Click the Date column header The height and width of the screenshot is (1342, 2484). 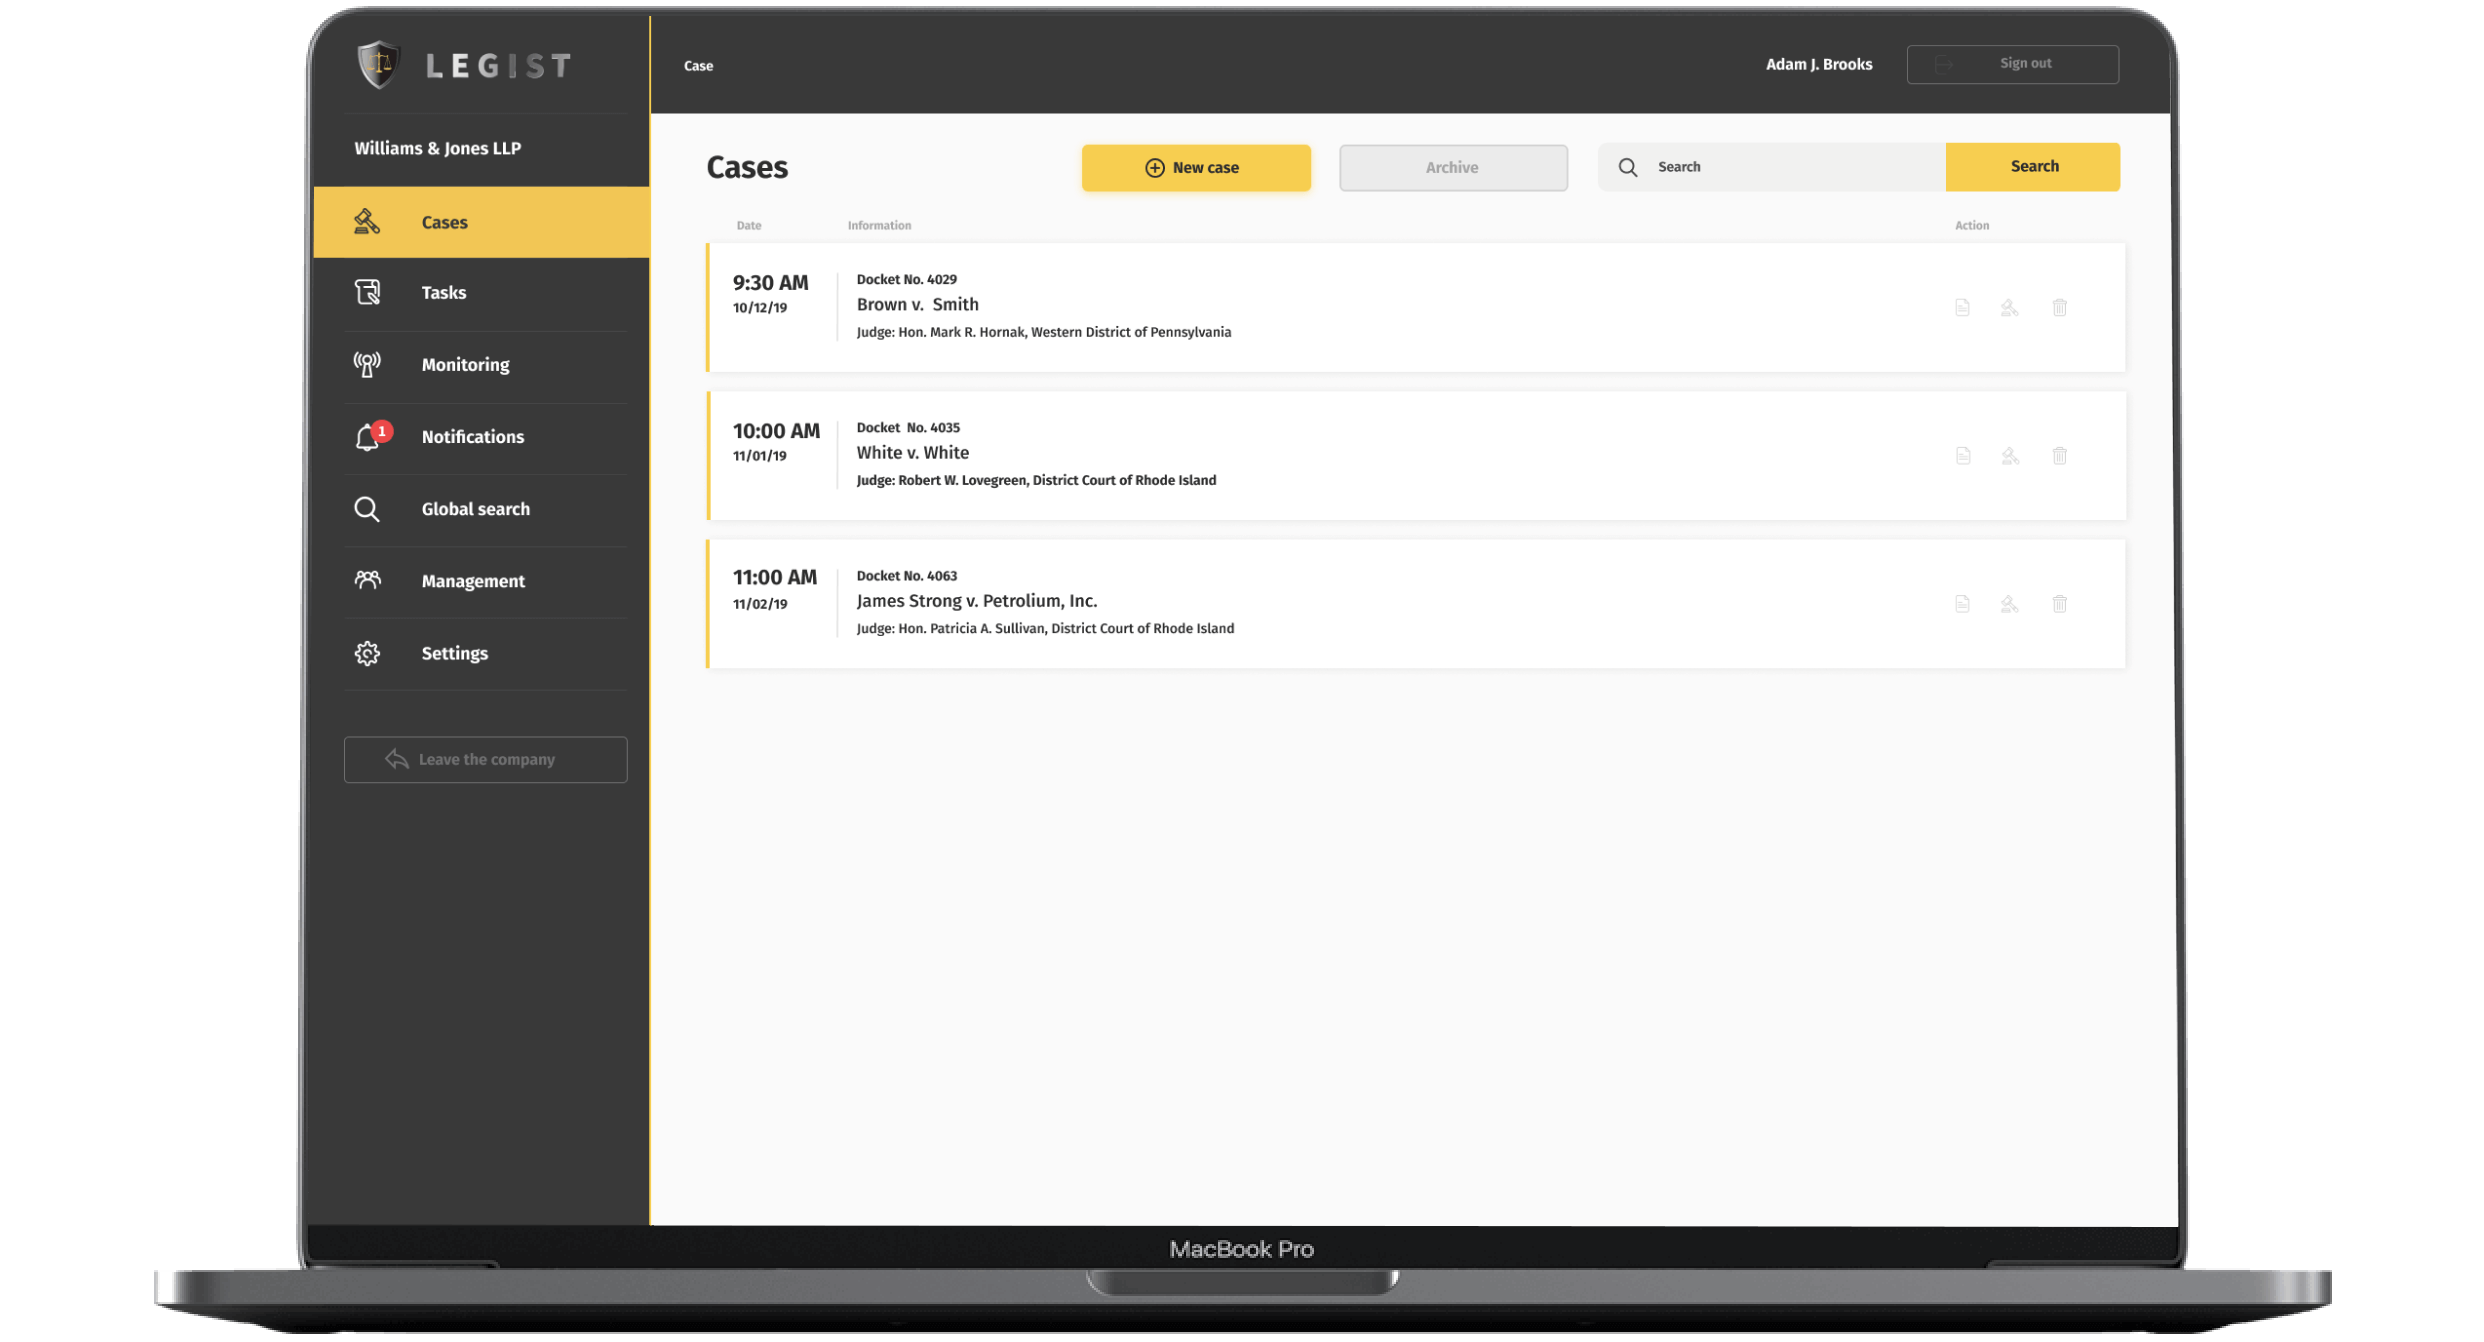tap(748, 225)
